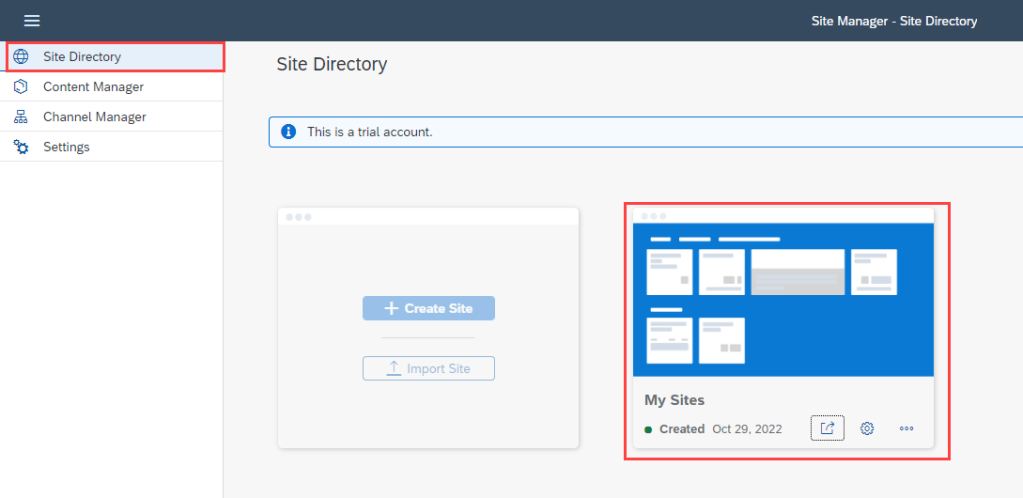Screen dimensions: 1023x498
Task: Click the Channel Manager hierarchy icon
Action: coord(21,117)
